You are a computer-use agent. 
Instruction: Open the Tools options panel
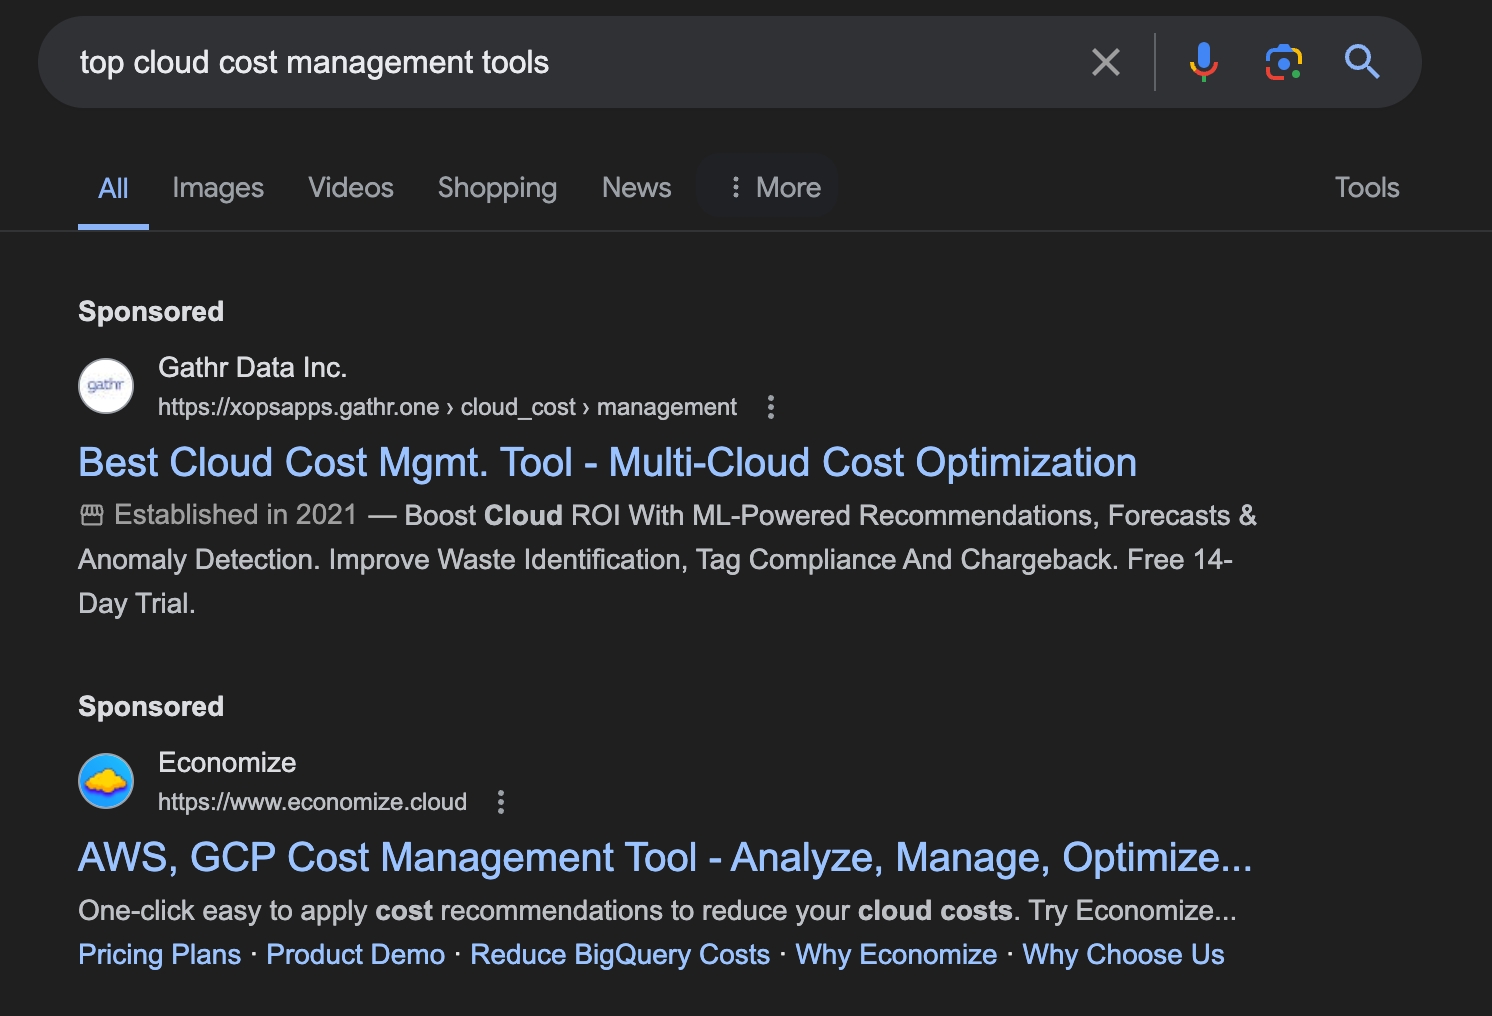tap(1366, 187)
